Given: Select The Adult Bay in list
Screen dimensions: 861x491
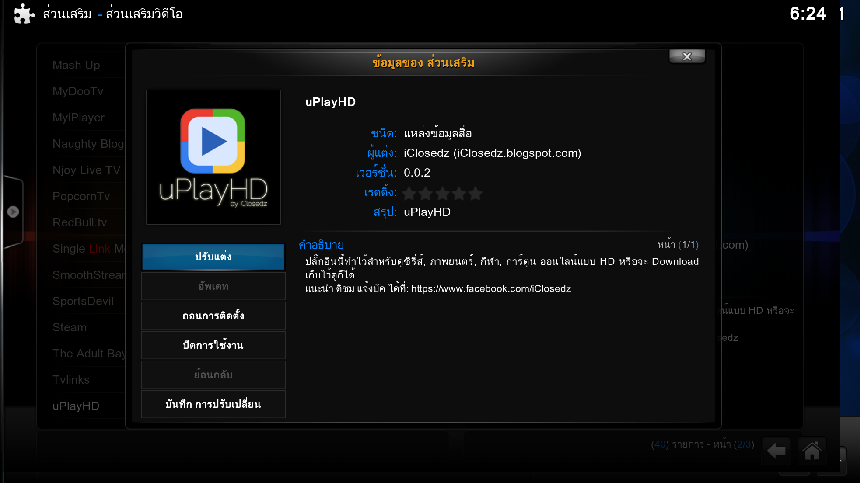Looking at the screenshot, I should point(88,353).
